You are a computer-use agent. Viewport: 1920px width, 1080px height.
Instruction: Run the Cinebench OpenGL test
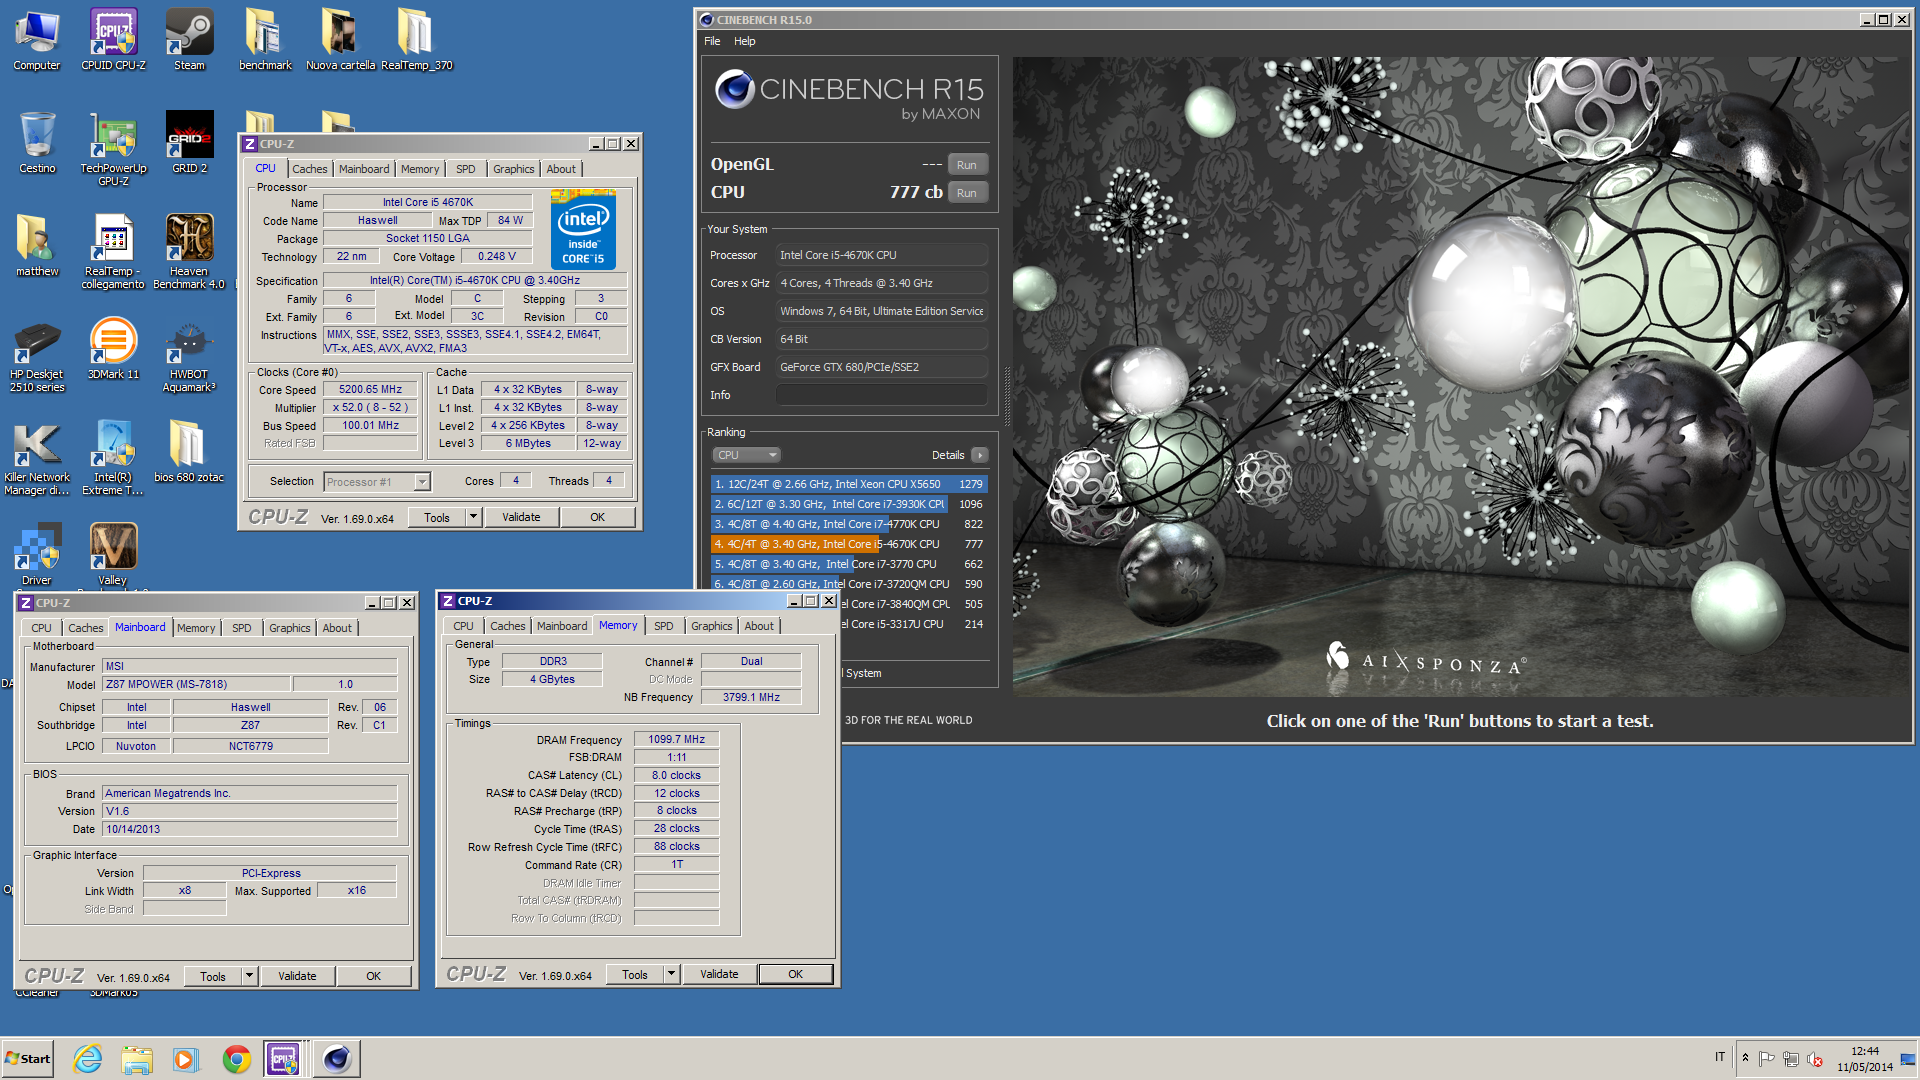click(967, 165)
